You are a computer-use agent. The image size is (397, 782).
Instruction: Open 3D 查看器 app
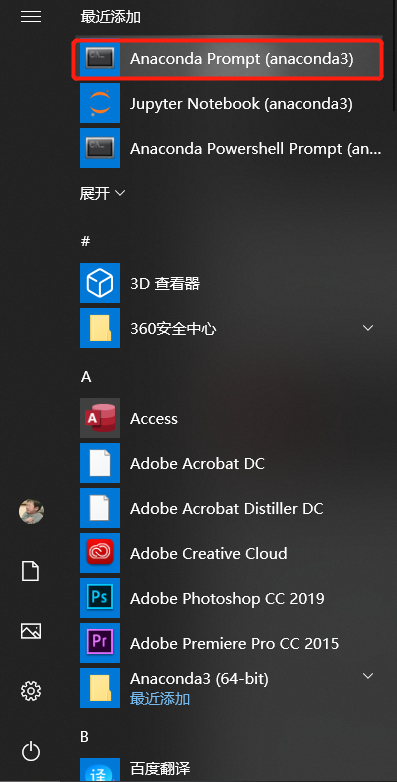tap(165, 284)
